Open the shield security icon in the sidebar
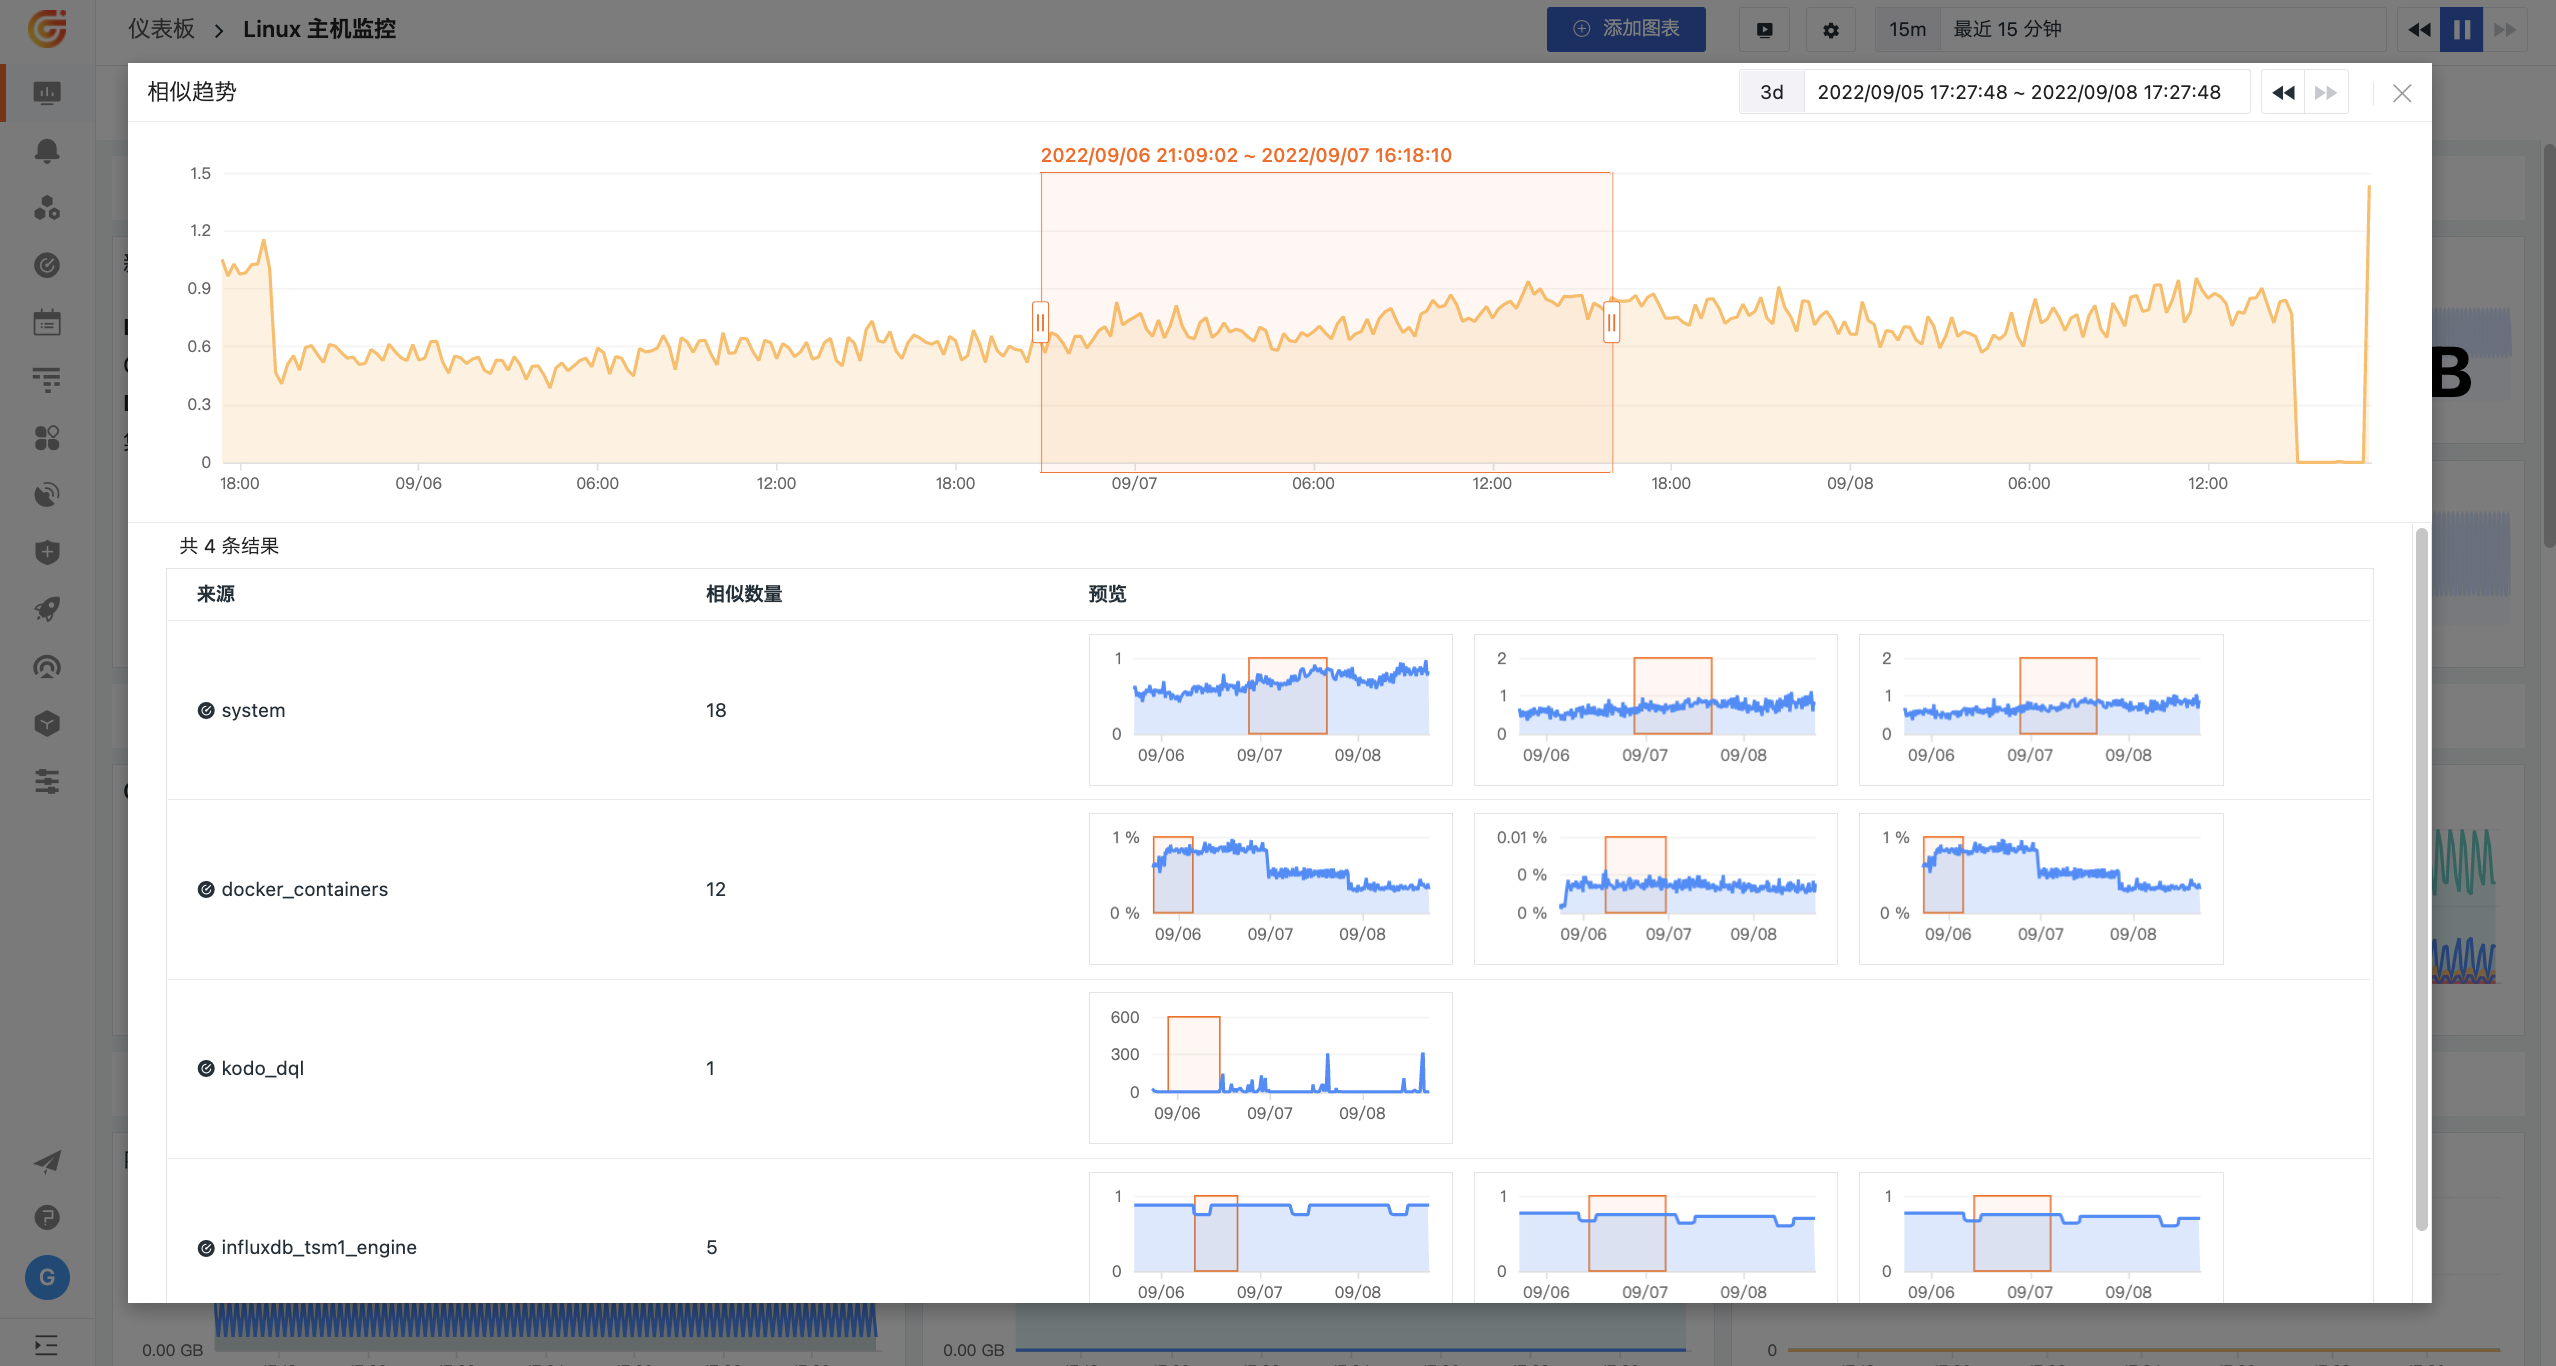The width and height of the screenshot is (2556, 1366). [x=47, y=552]
